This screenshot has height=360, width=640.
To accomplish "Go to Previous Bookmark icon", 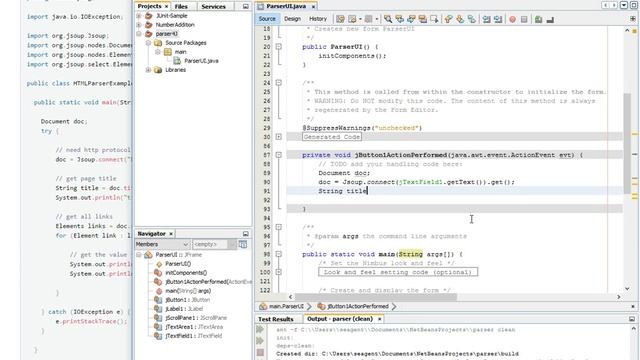I will [449, 19].
